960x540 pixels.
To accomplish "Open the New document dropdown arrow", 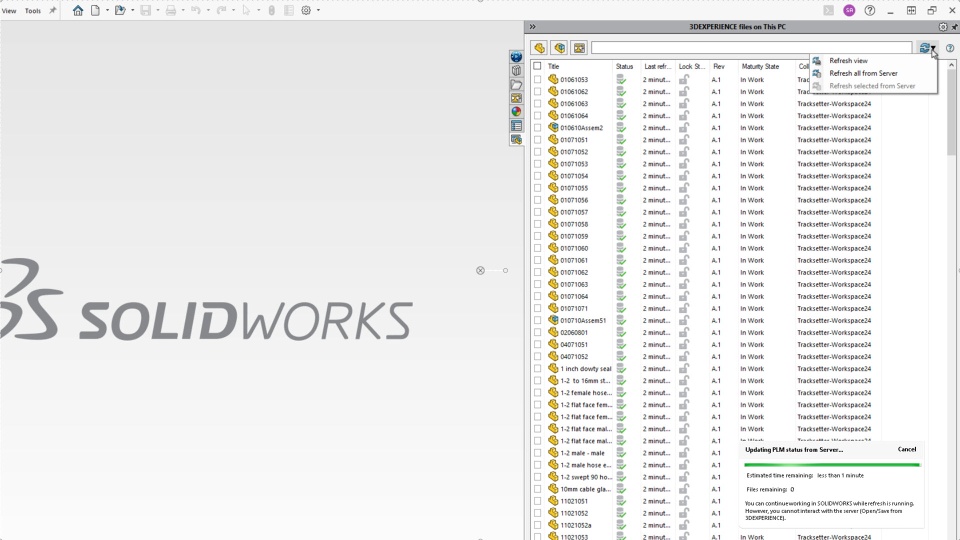I will coord(107,10).
